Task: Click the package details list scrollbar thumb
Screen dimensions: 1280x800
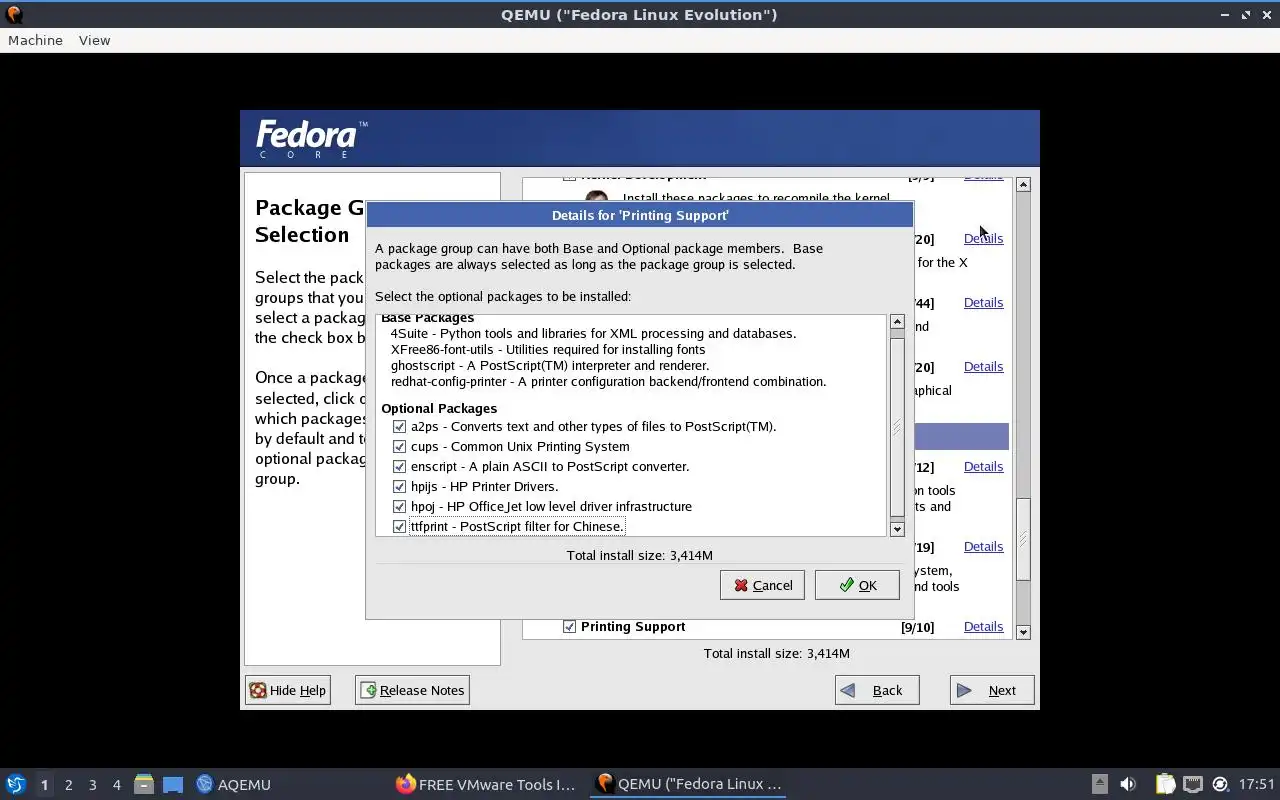Action: click(x=897, y=428)
